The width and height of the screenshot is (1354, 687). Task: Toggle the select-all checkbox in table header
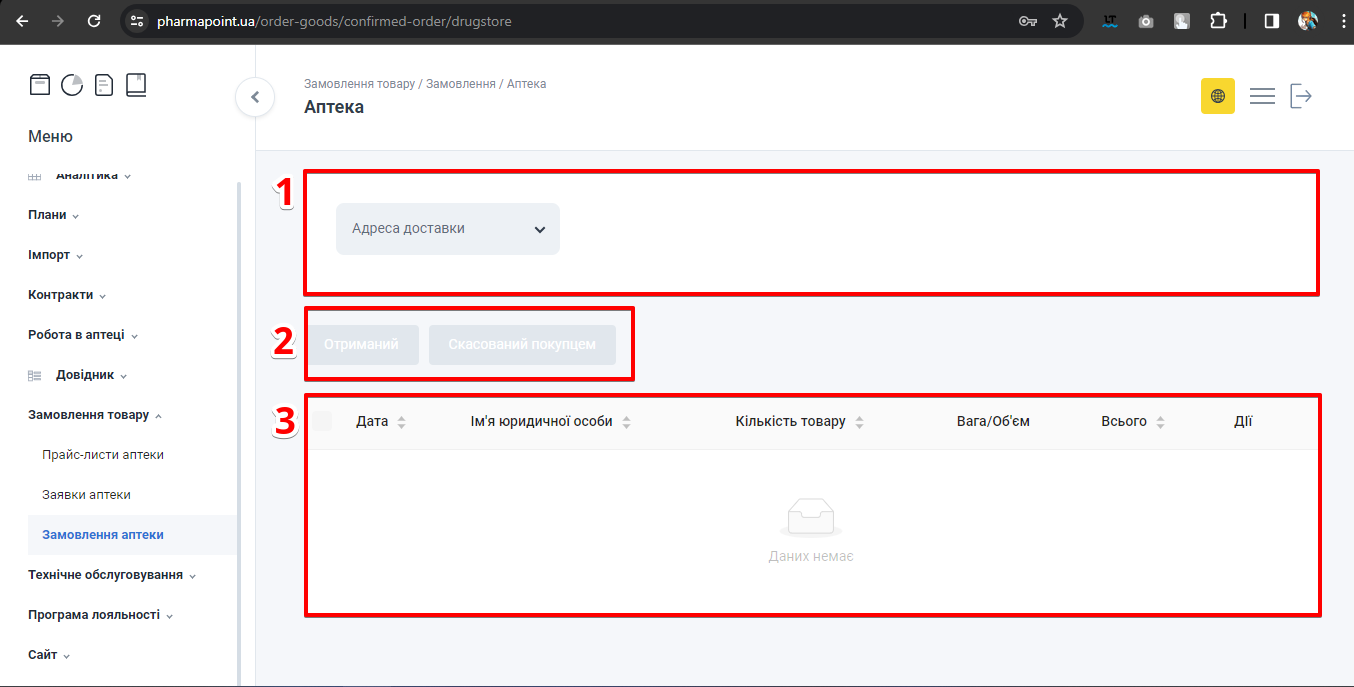[322, 421]
